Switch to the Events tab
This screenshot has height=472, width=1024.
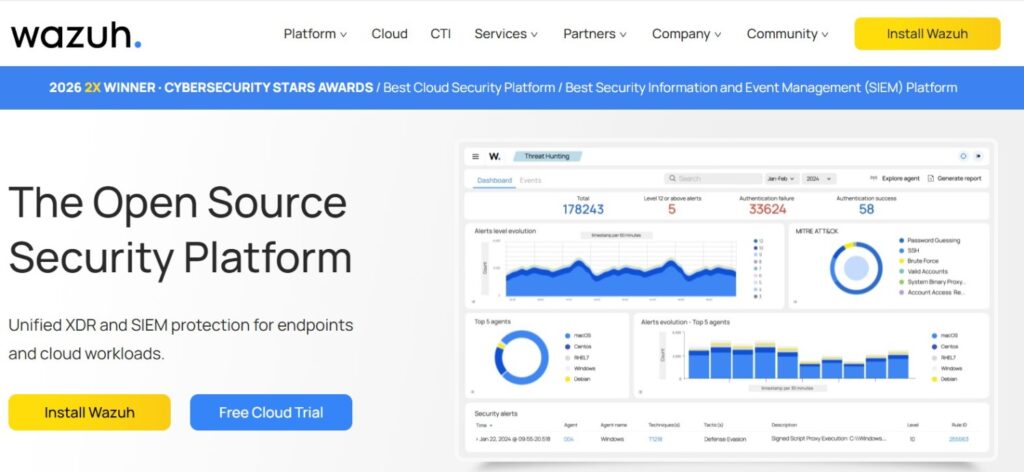tap(530, 180)
